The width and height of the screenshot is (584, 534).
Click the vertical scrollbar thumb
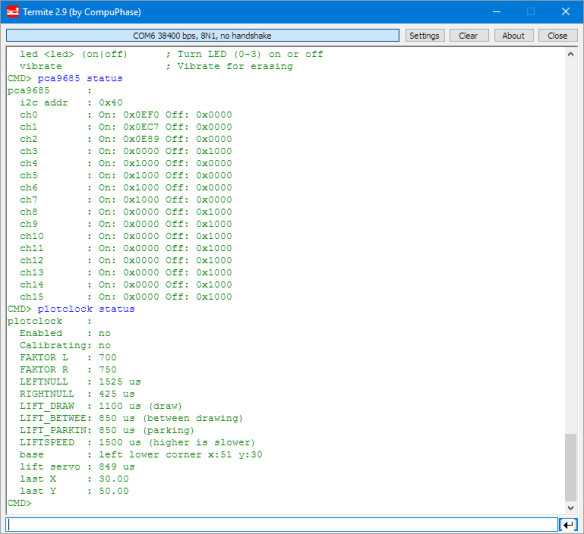(571, 467)
